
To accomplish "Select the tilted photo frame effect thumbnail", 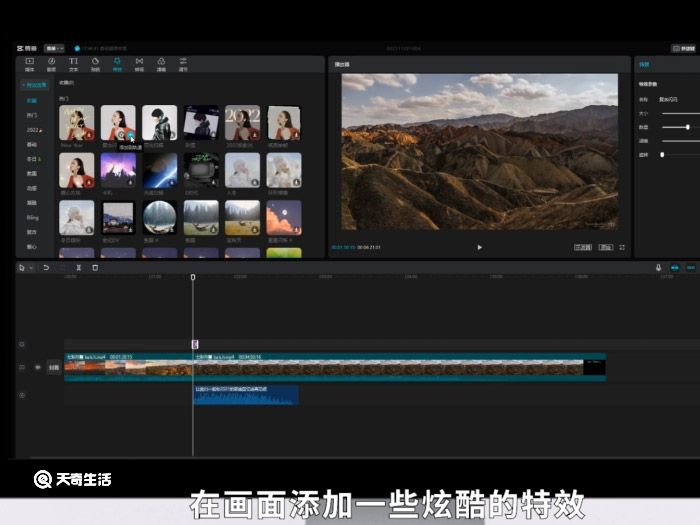I will [x=201, y=123].
